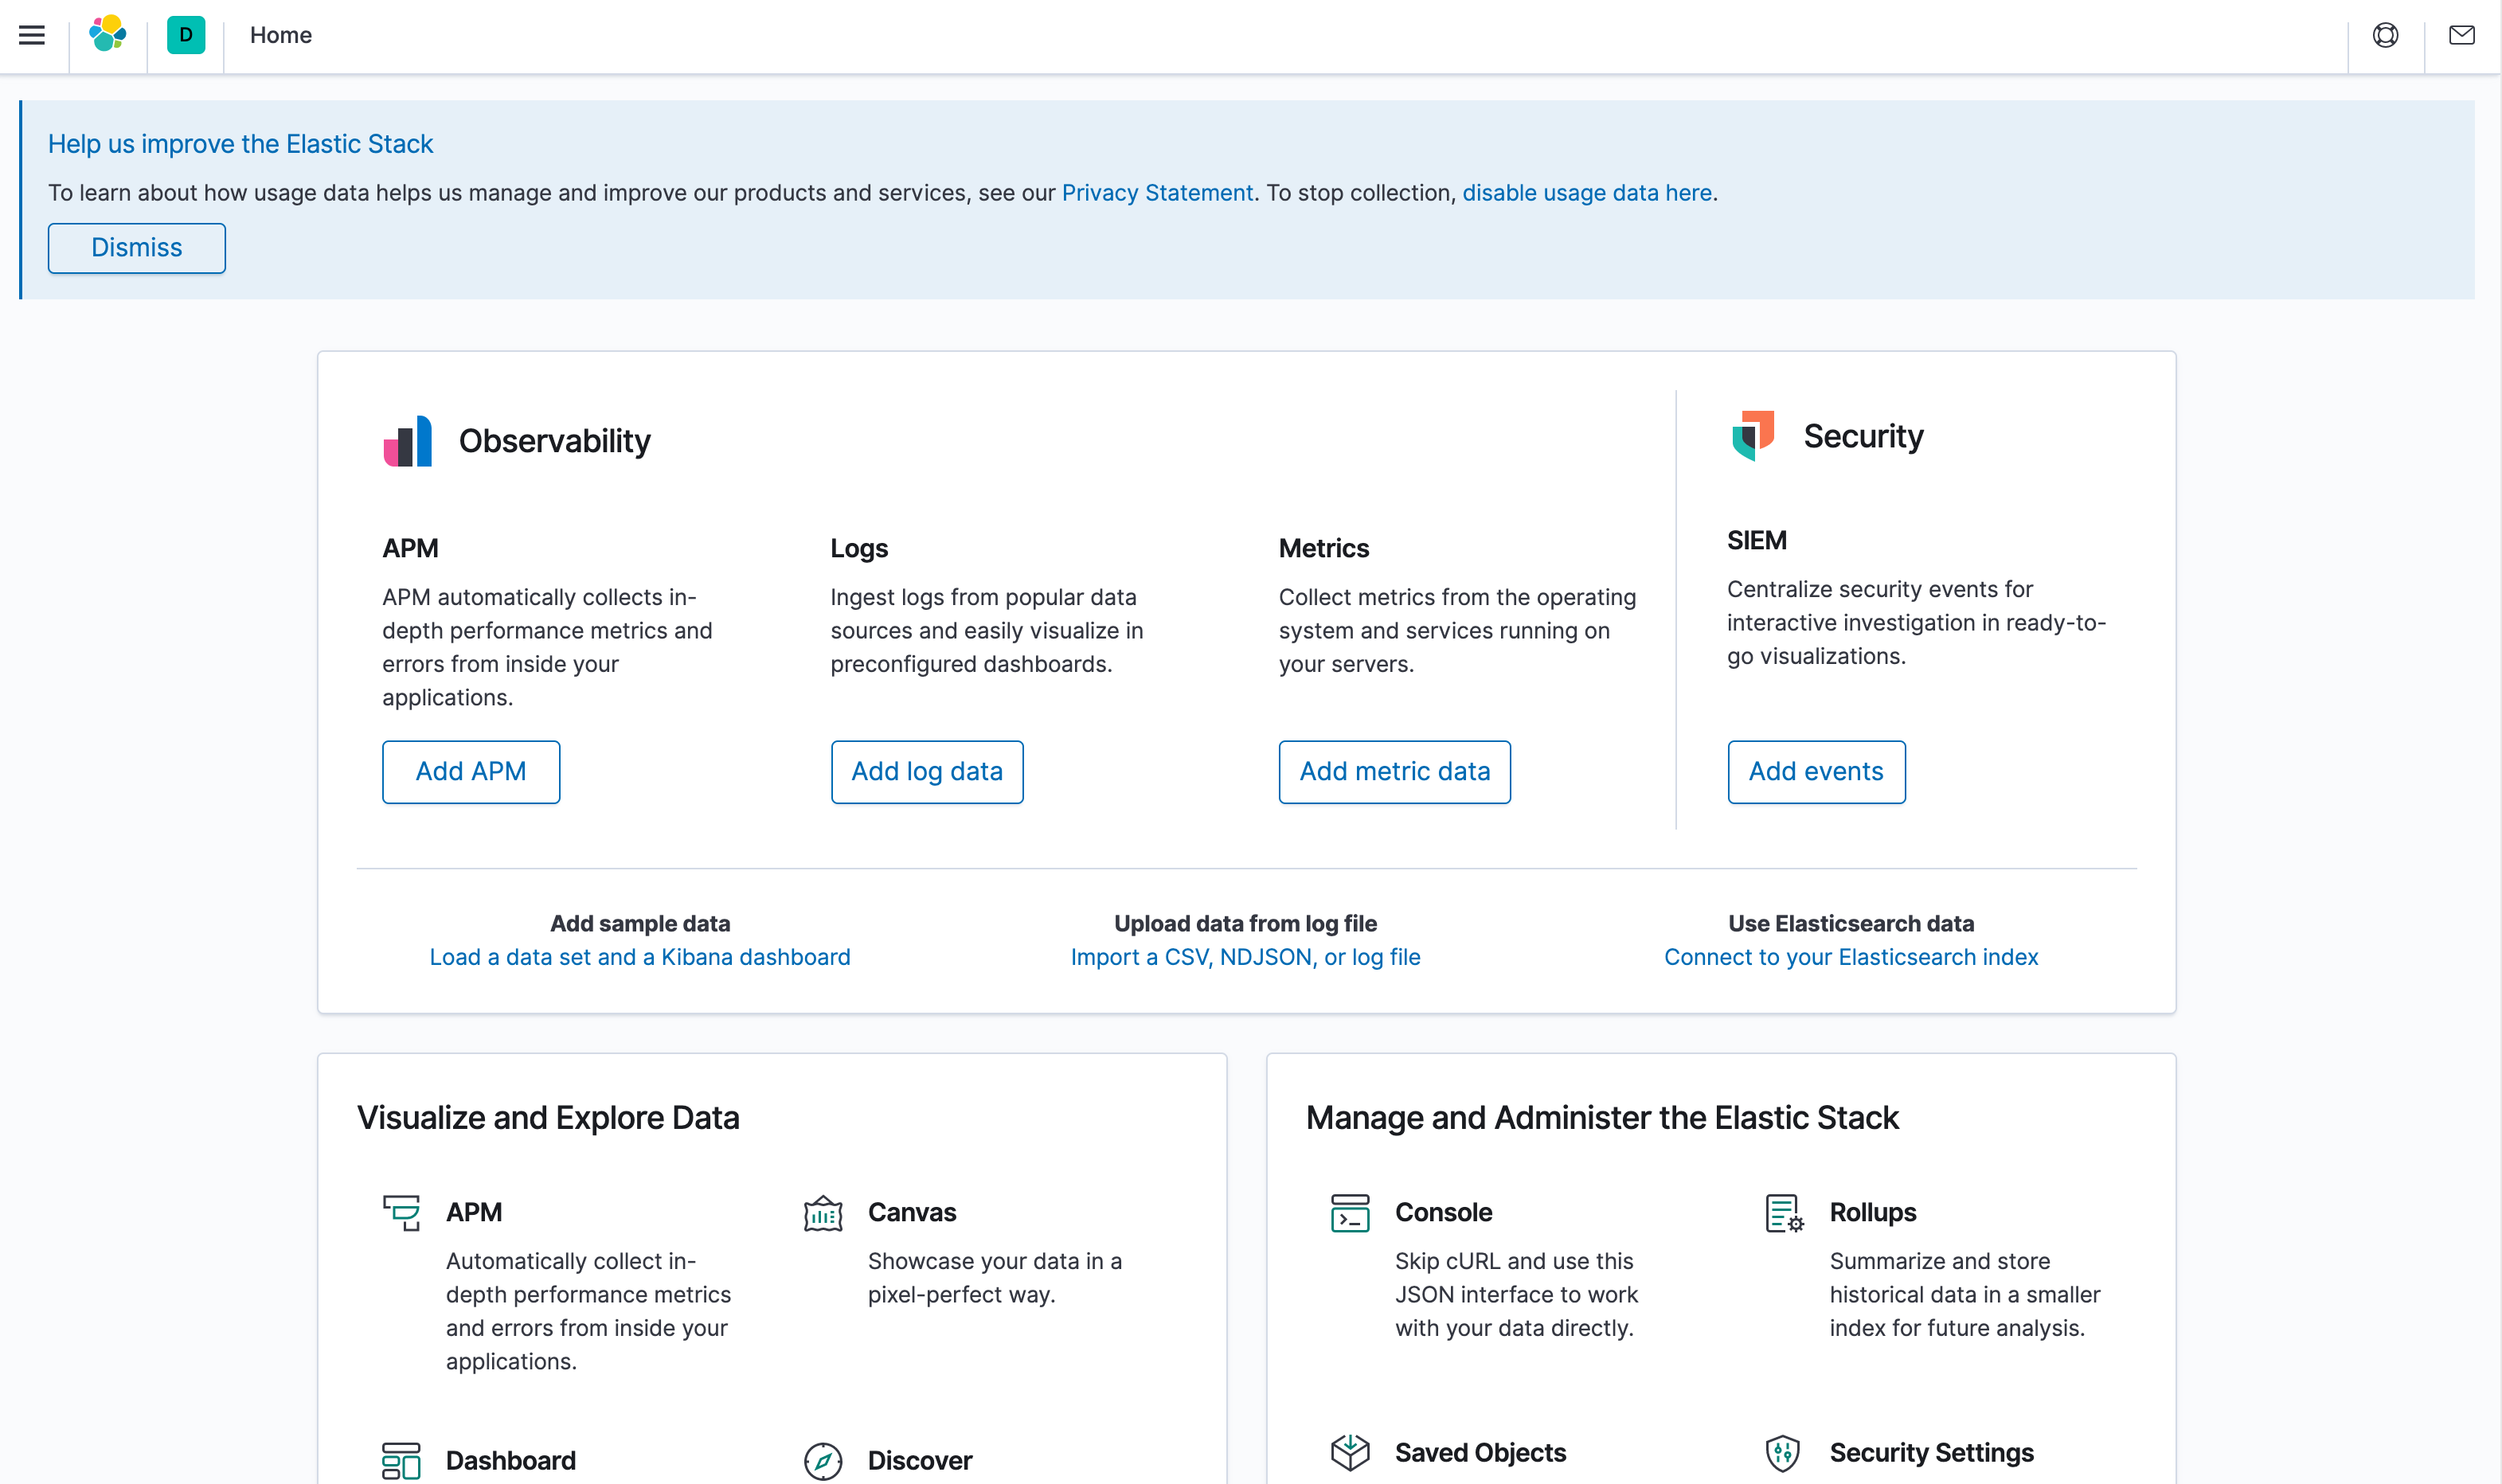
Task: Click the Dashboard app icon
Action: coord(401,1460)
